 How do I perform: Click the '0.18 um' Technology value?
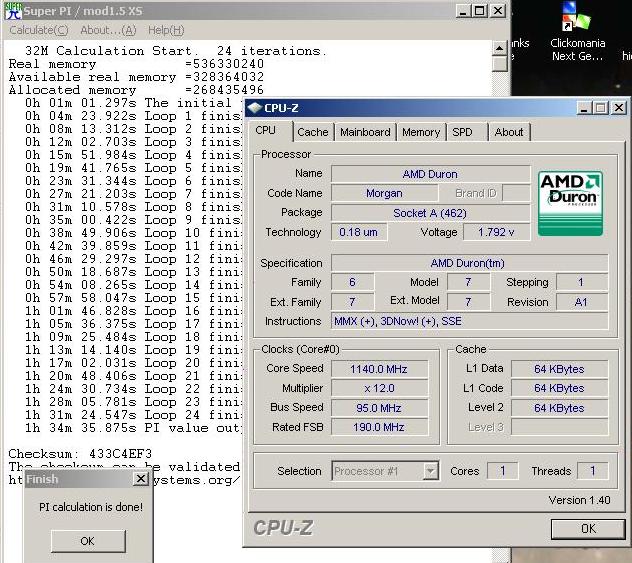[359, 232]
